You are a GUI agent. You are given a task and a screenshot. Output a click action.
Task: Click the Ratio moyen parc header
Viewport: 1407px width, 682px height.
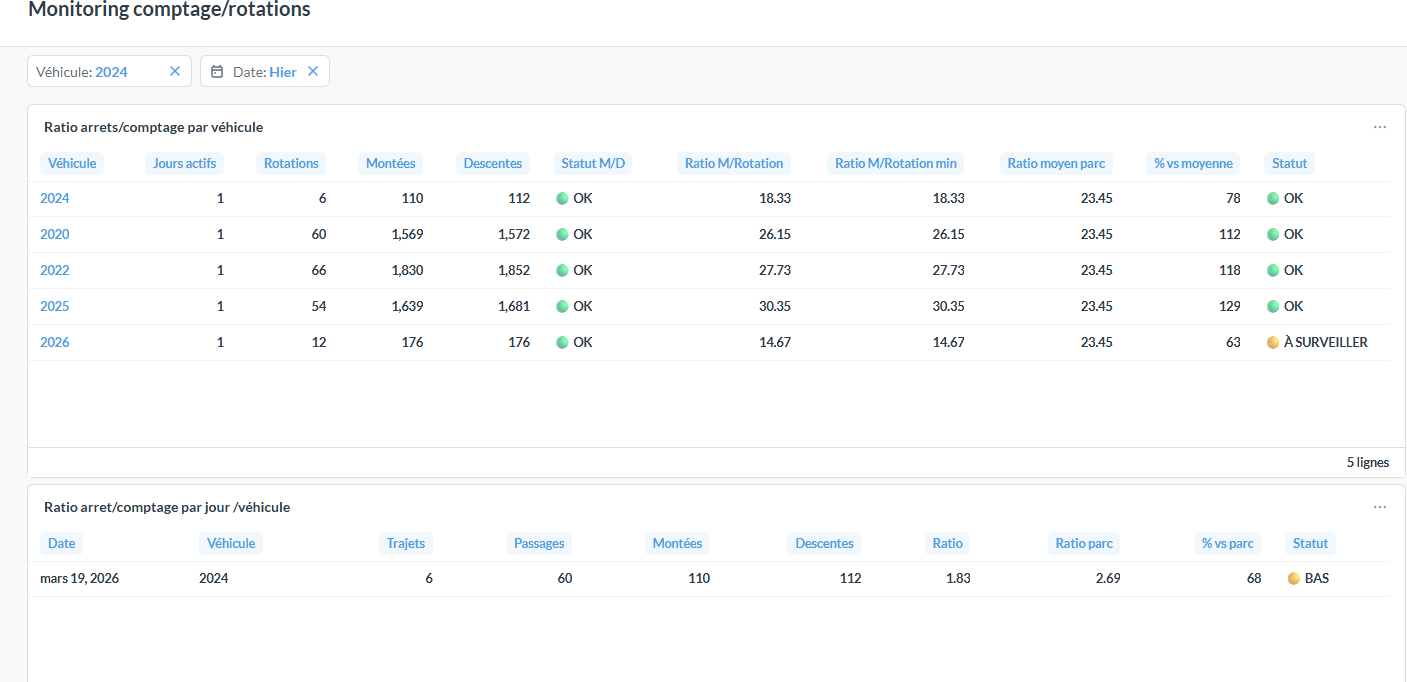pos(1056,163)
